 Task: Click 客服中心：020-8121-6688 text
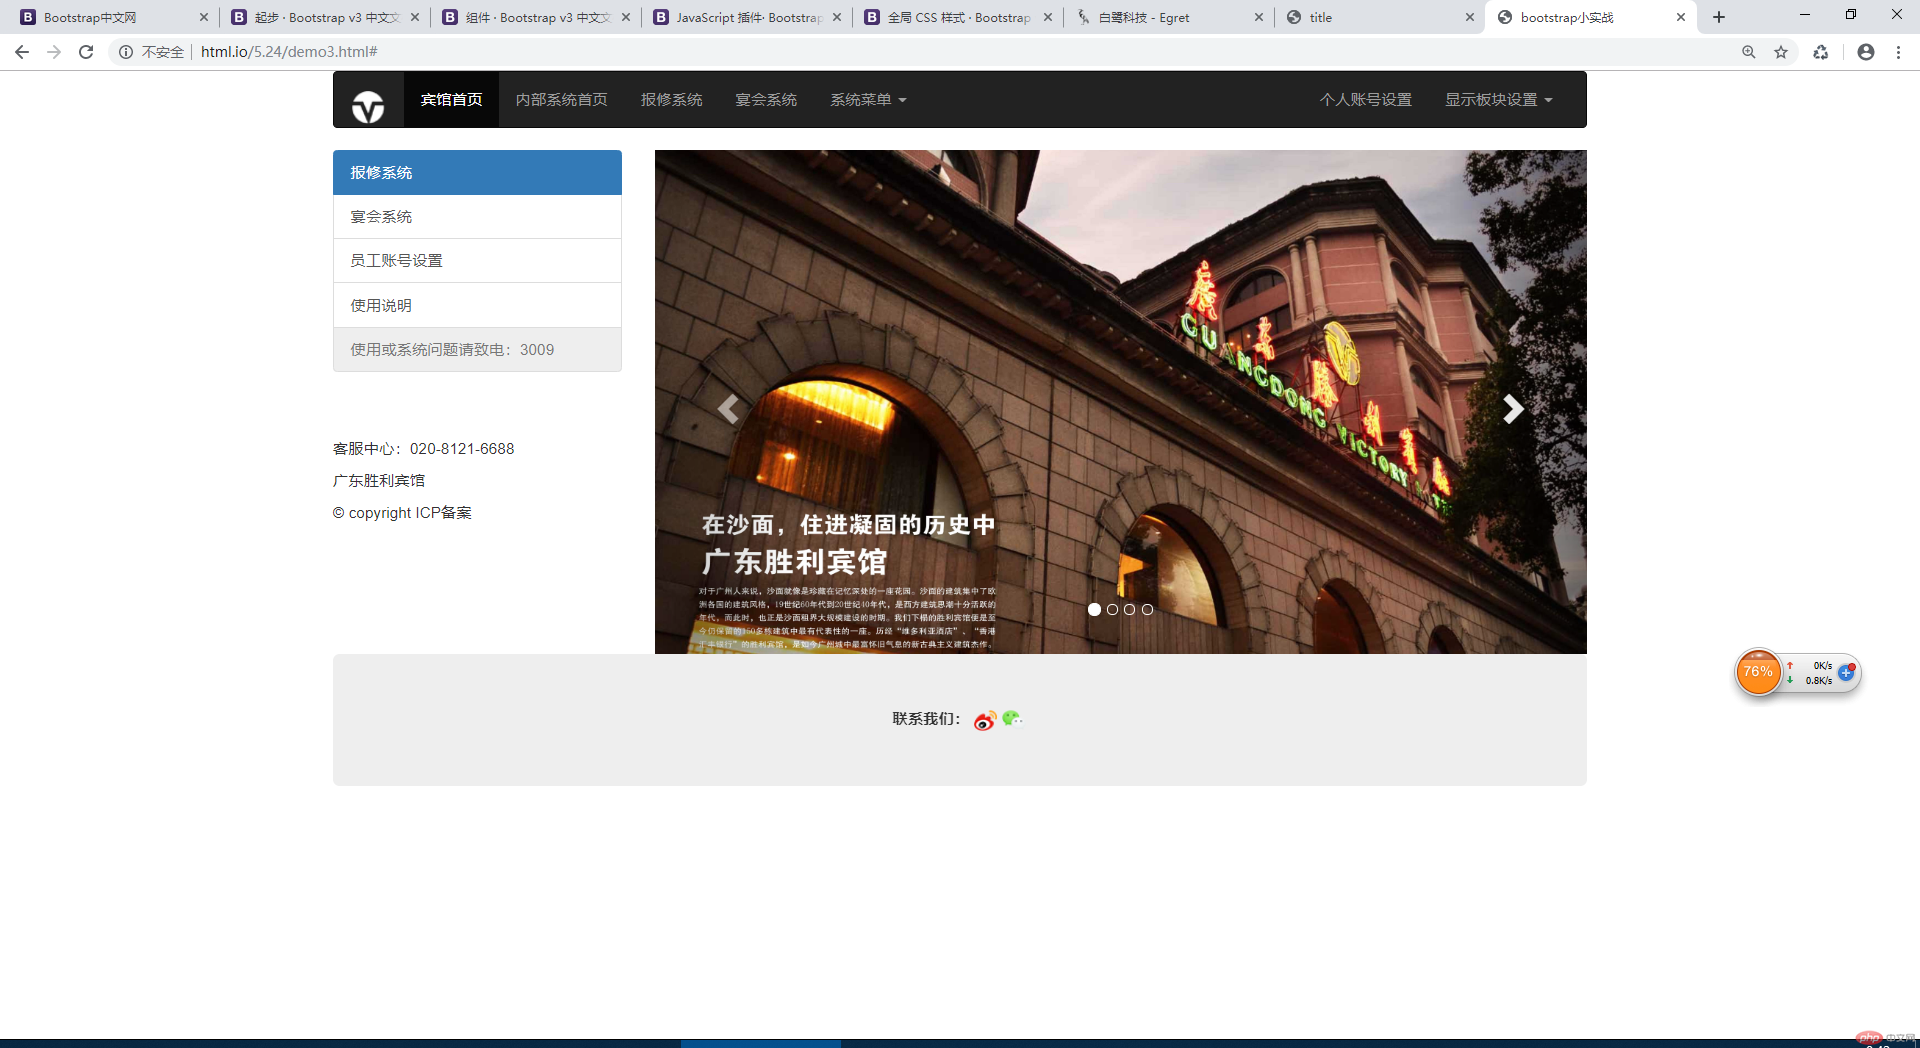424,449
